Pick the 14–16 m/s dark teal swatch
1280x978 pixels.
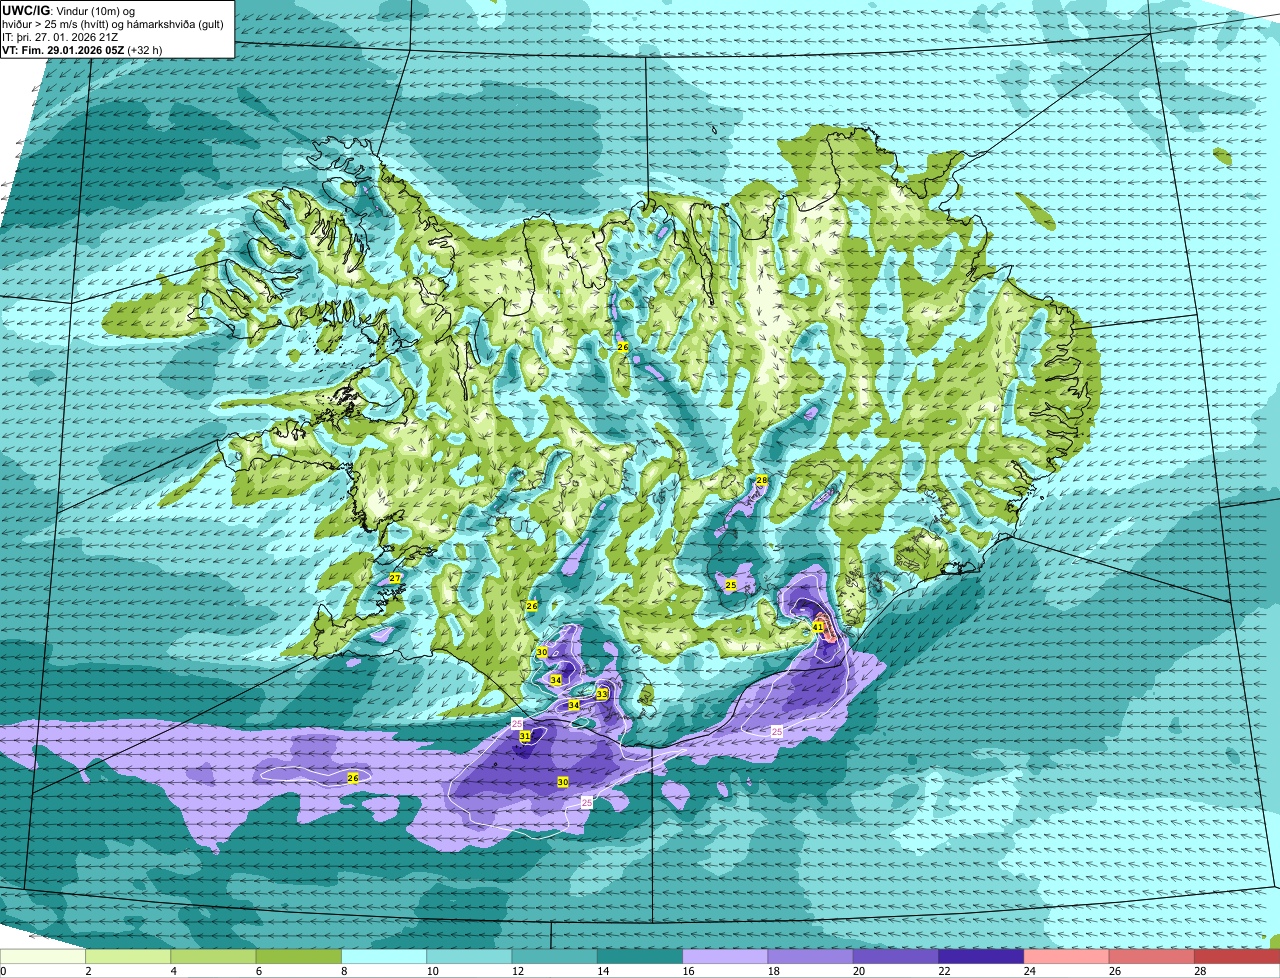pyautogui.click(x=640, y=956)
